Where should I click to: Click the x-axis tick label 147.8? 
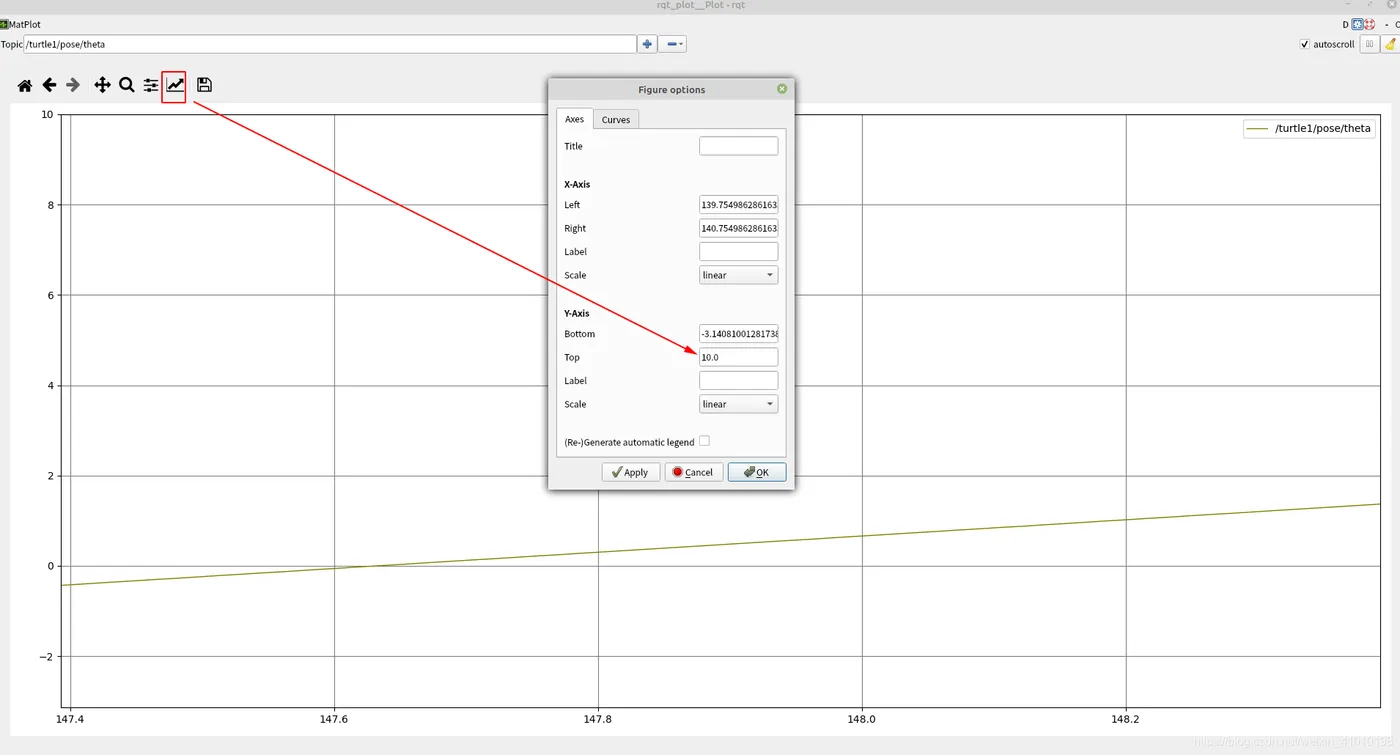click(598, 719)
